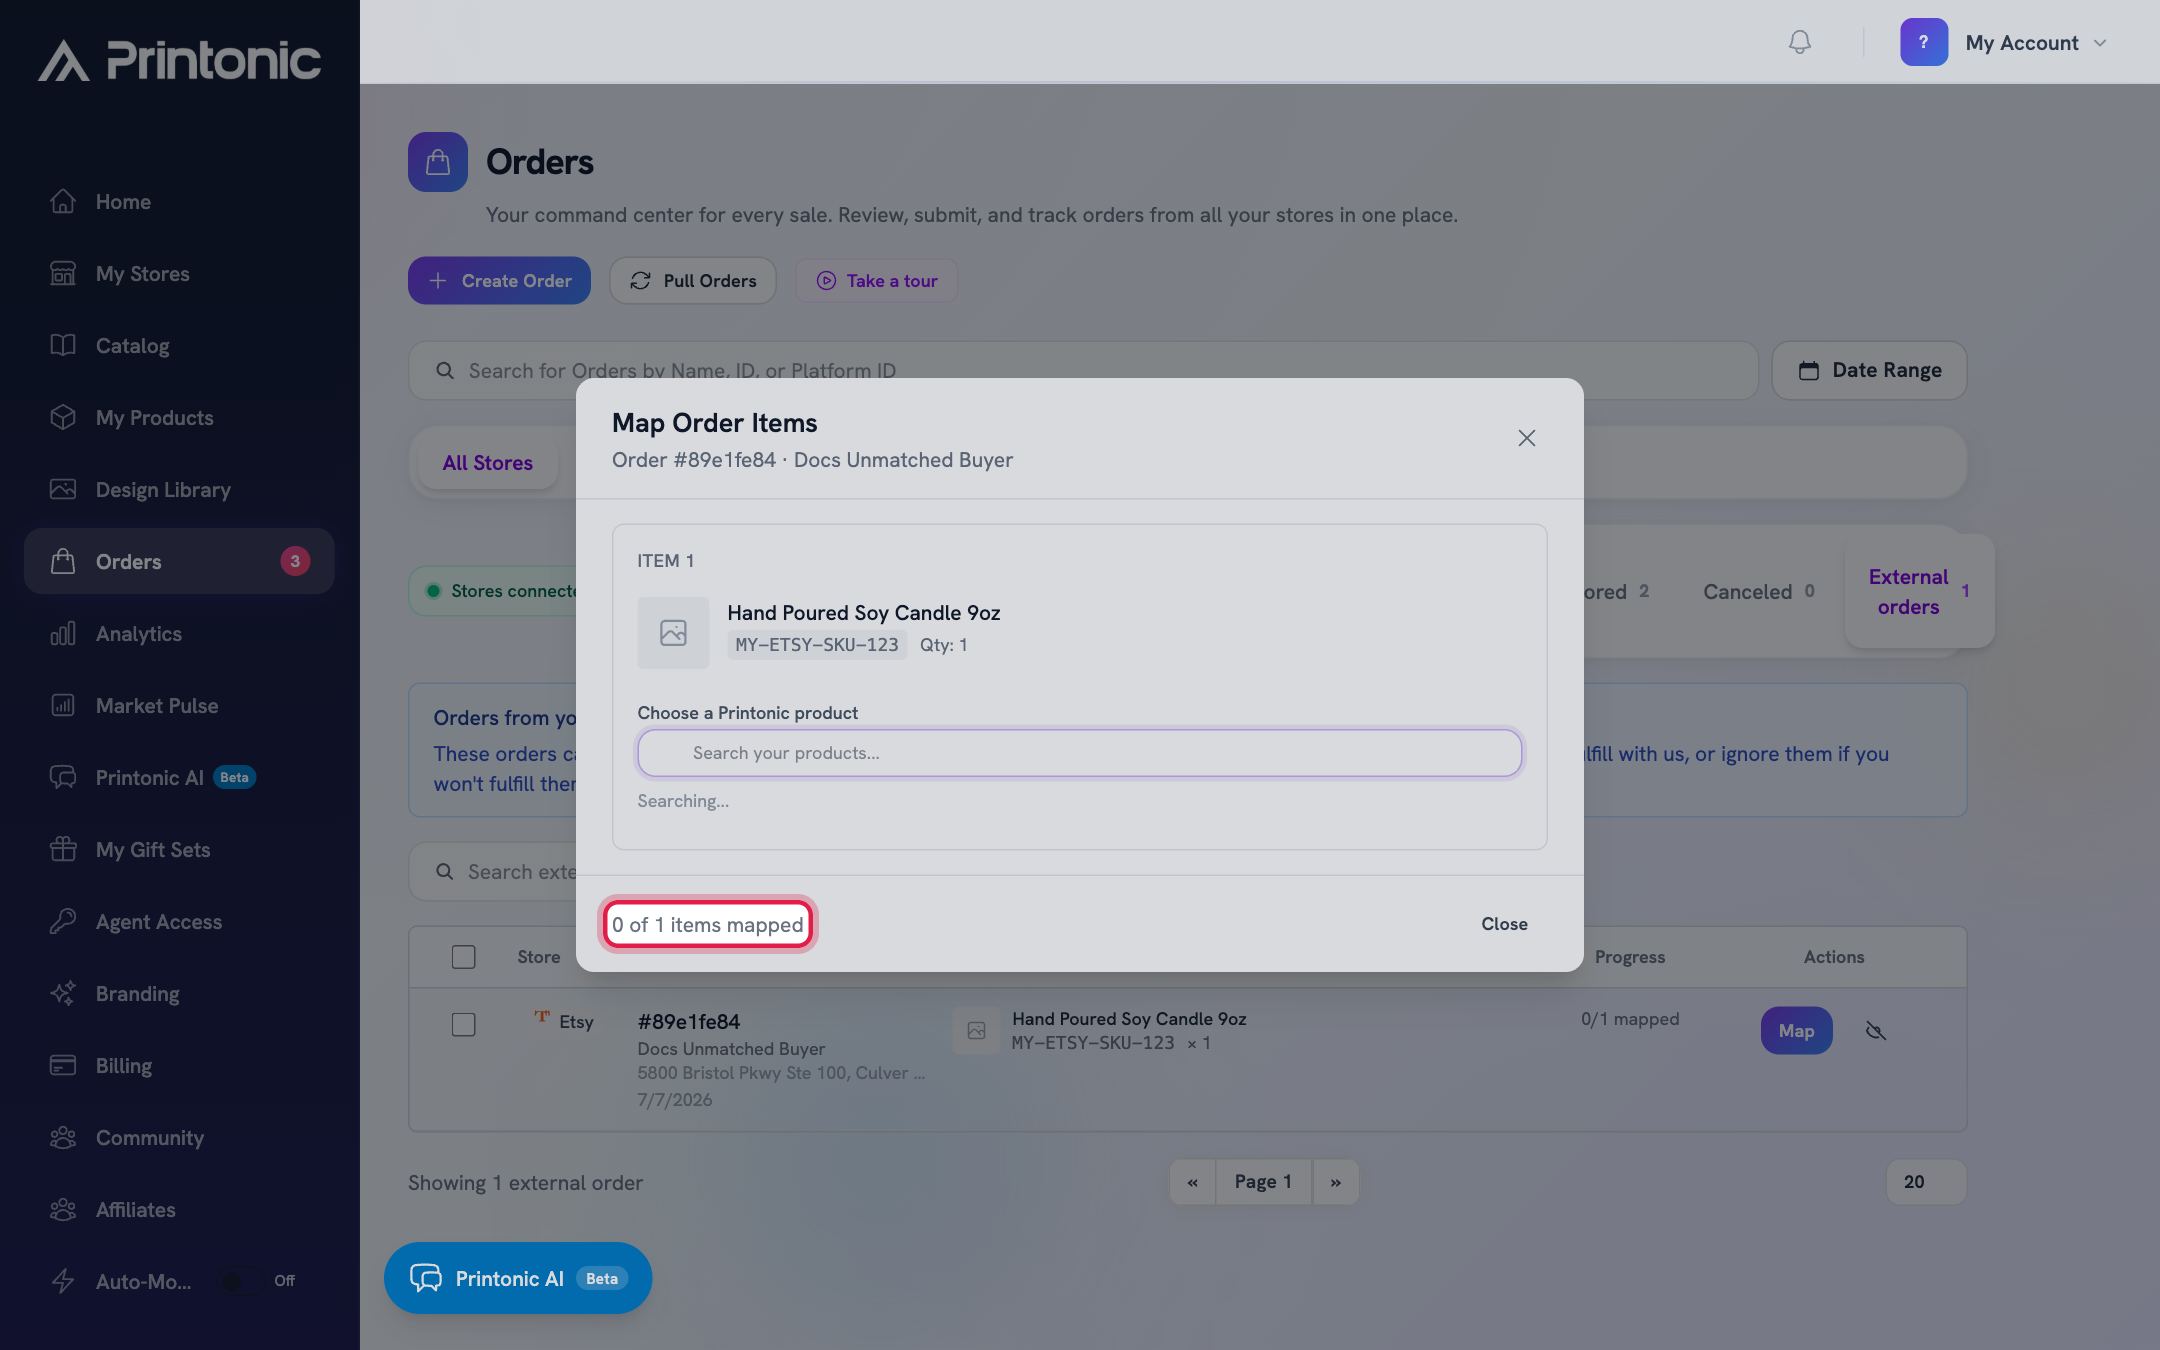Click the Progress column header
This screenshot has width=2160, height=1350.
(1630, 957)
